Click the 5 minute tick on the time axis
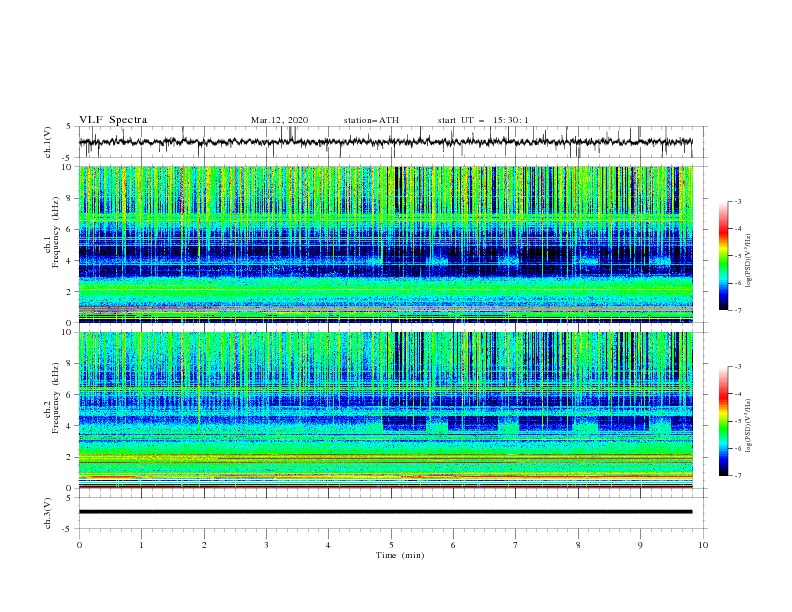792x612 pixels. (x=391, y=545)
